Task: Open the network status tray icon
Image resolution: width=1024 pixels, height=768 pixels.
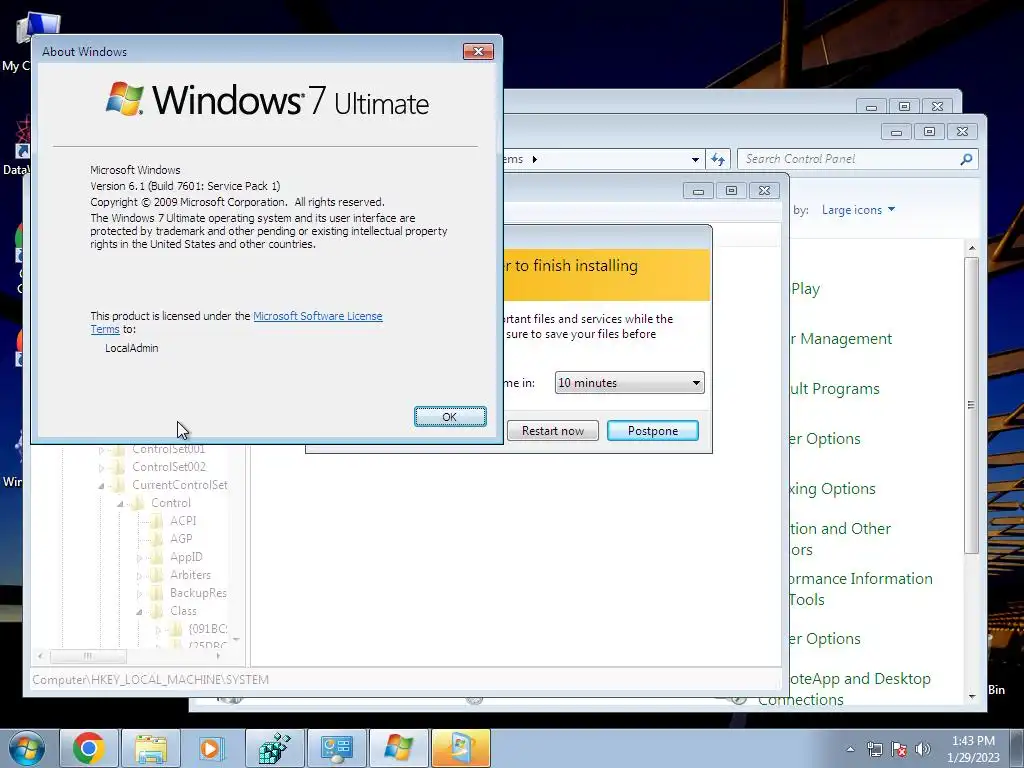Action: [874, 749]
